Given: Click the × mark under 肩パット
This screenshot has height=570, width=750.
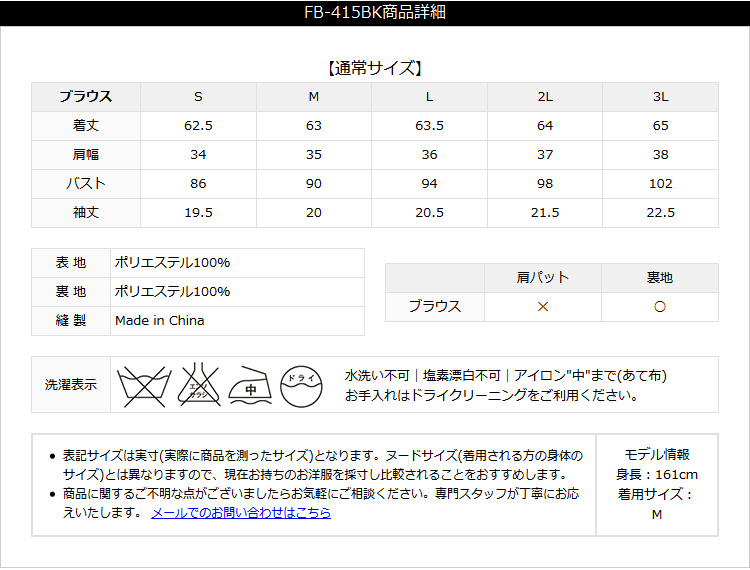Looking at the screenshot, I should (543, 307).
